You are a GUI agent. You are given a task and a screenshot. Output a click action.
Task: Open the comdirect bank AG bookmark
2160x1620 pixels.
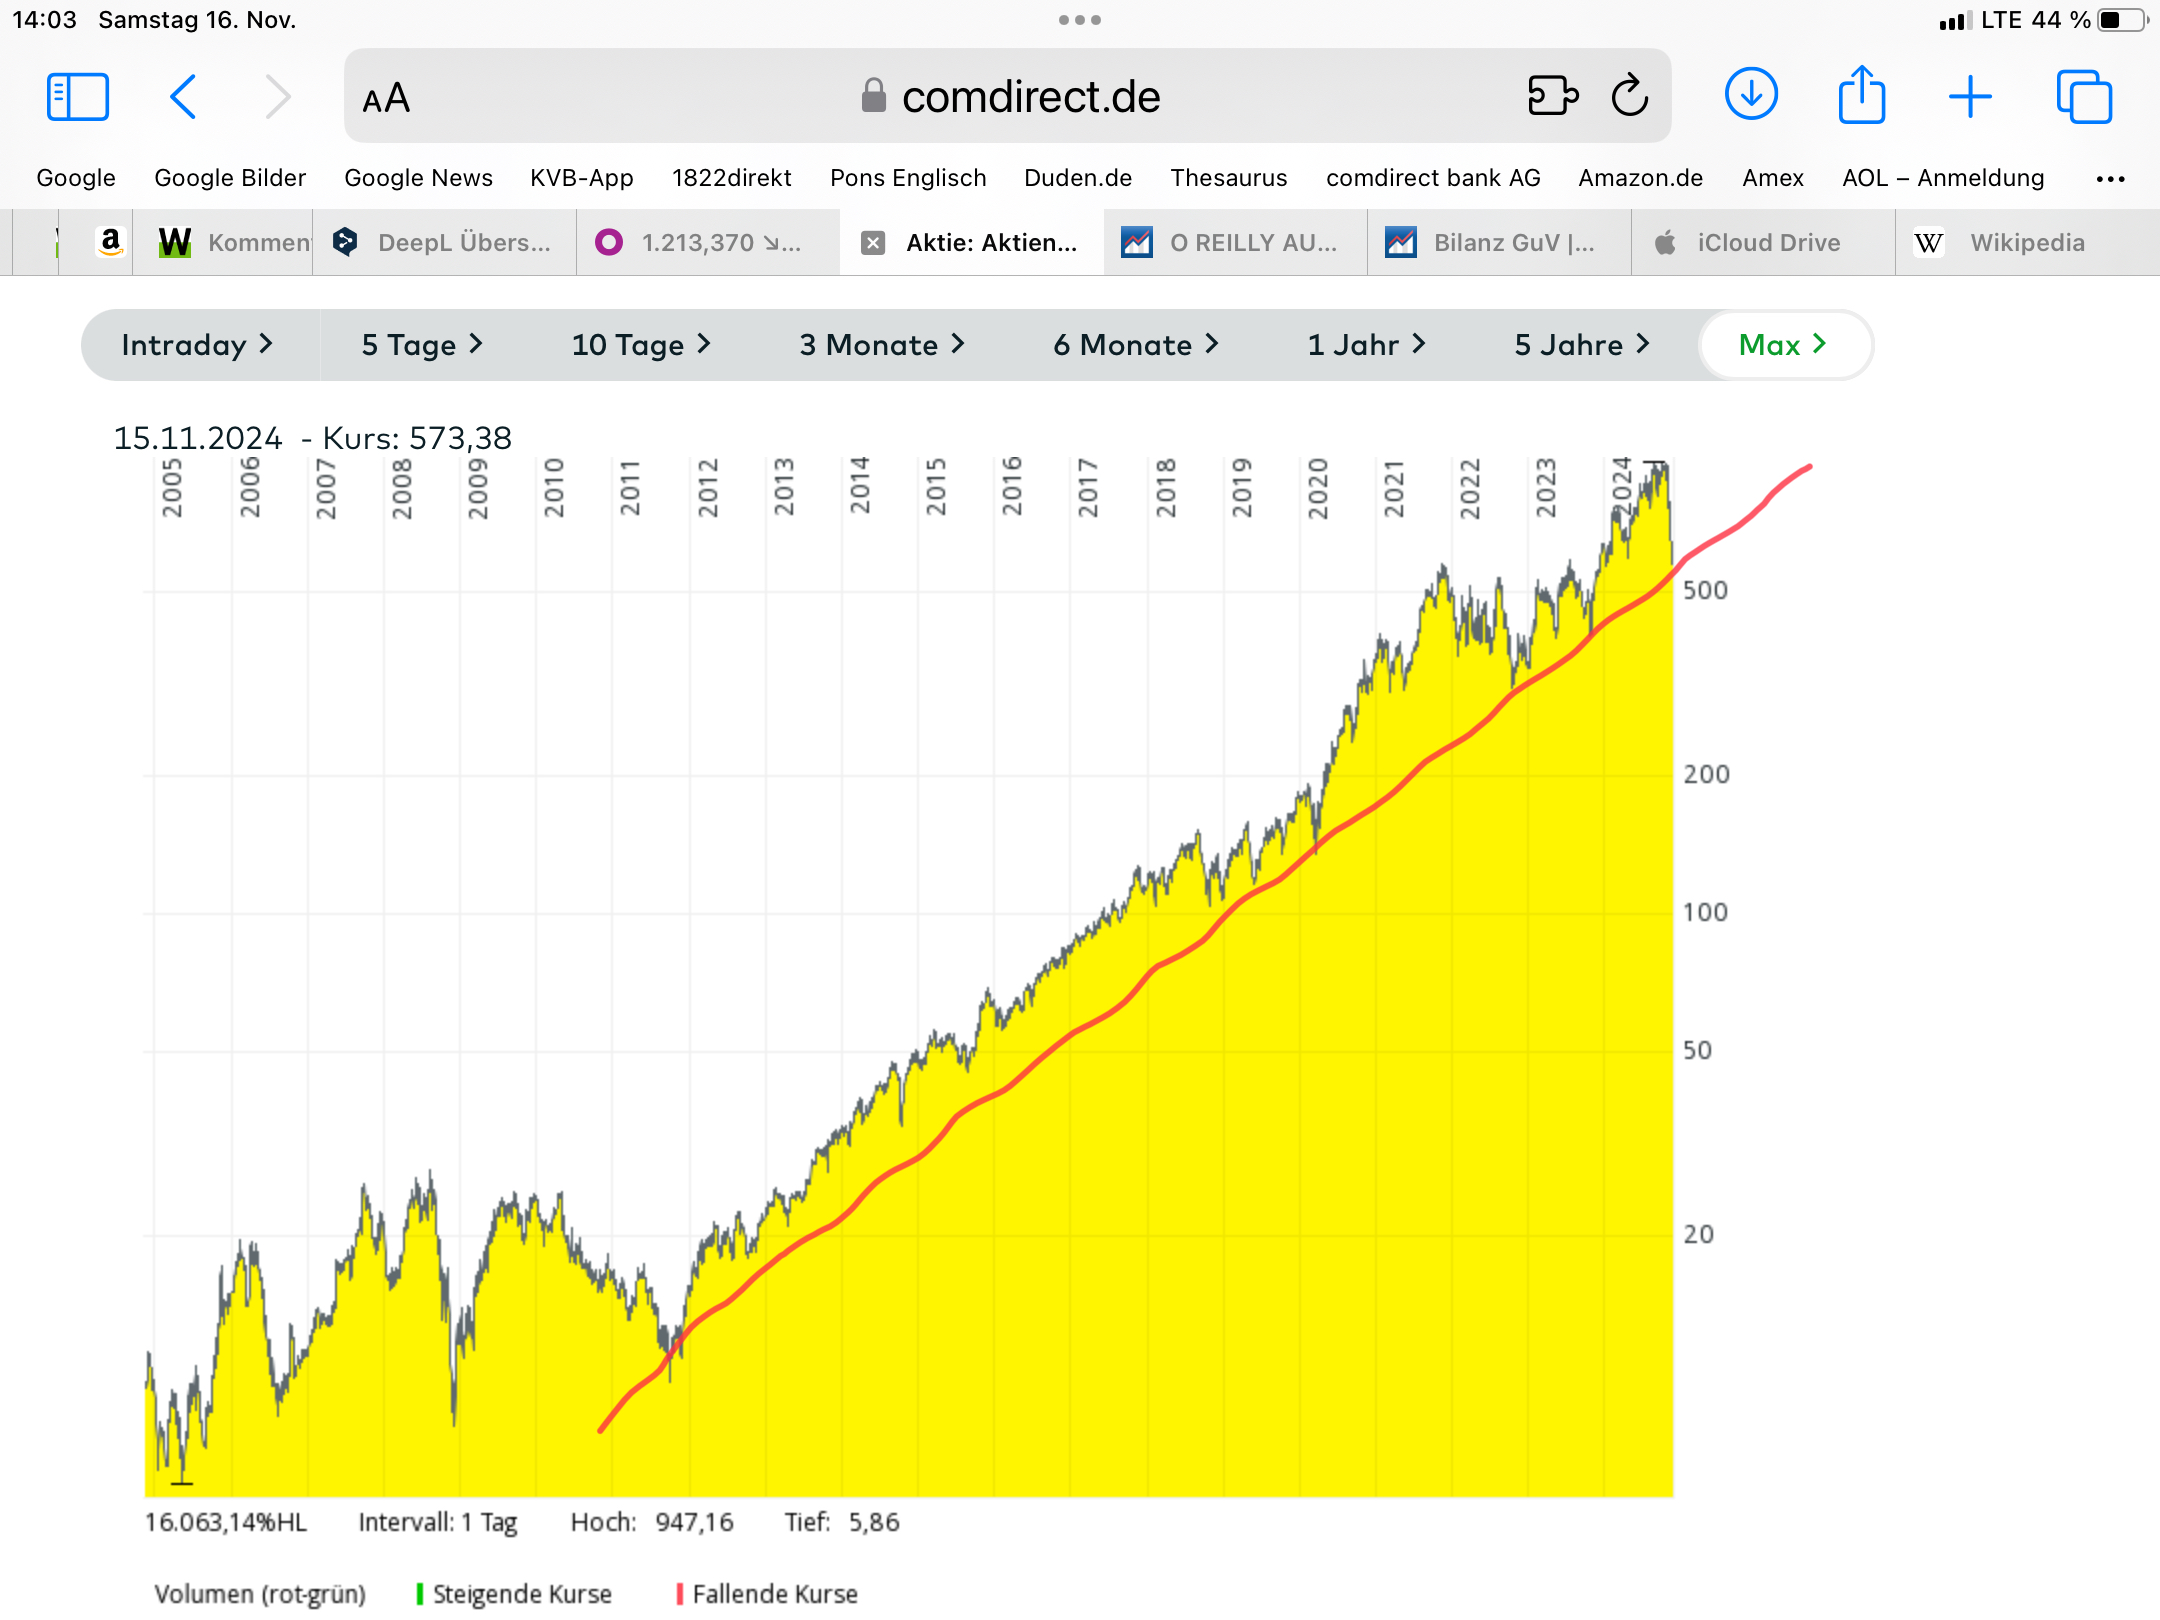click(1432, 178)
